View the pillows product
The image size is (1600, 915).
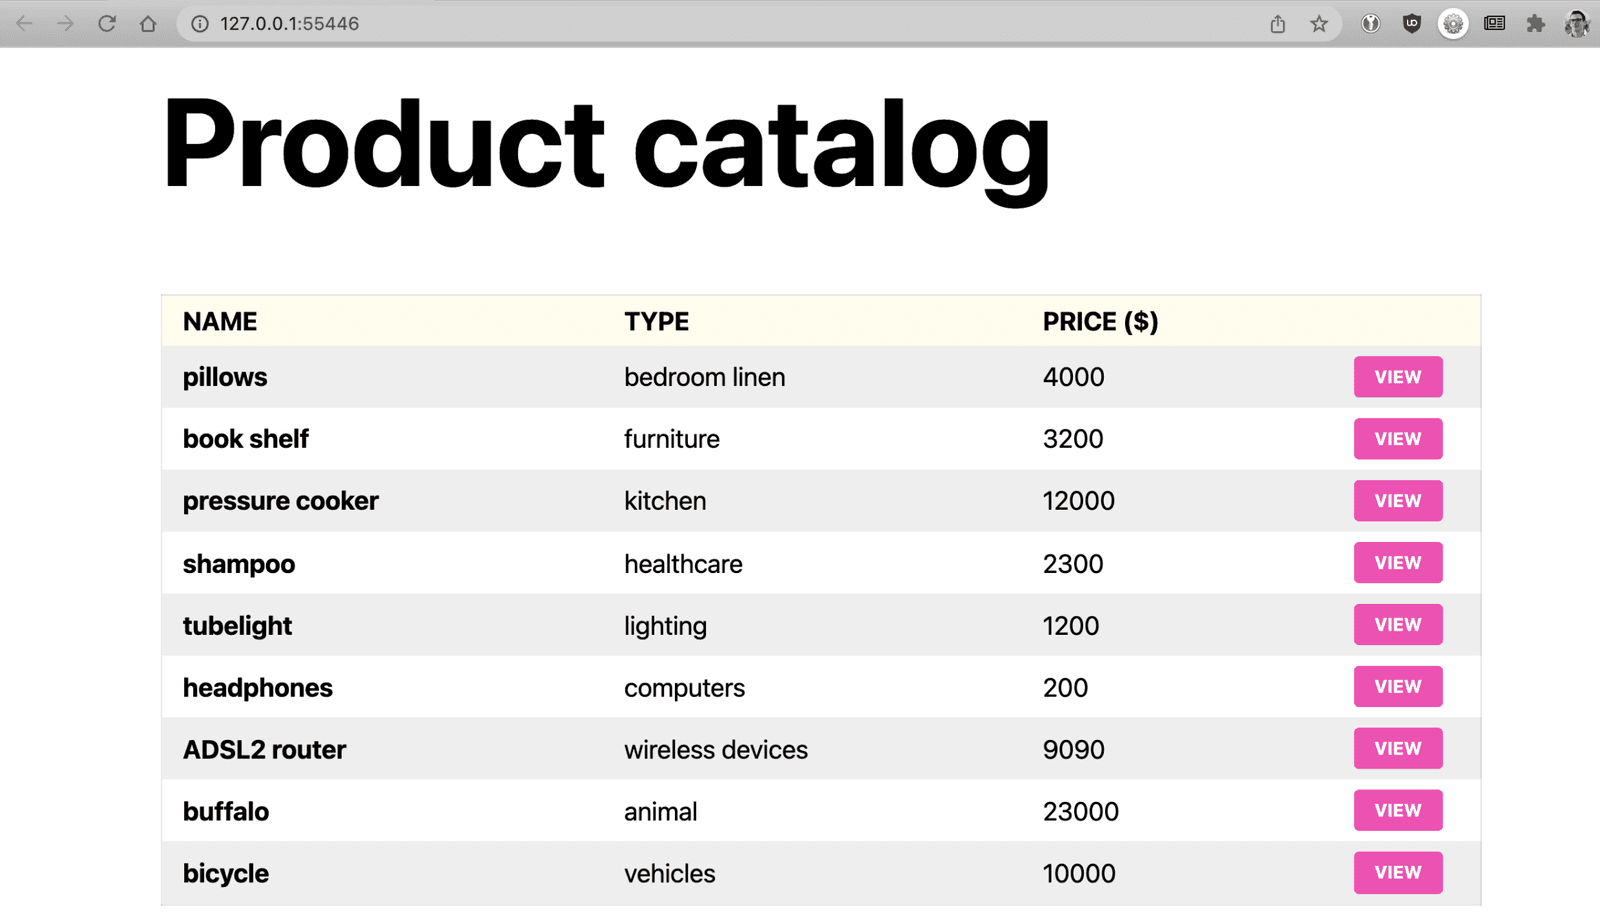click(x=1397, y=377)
